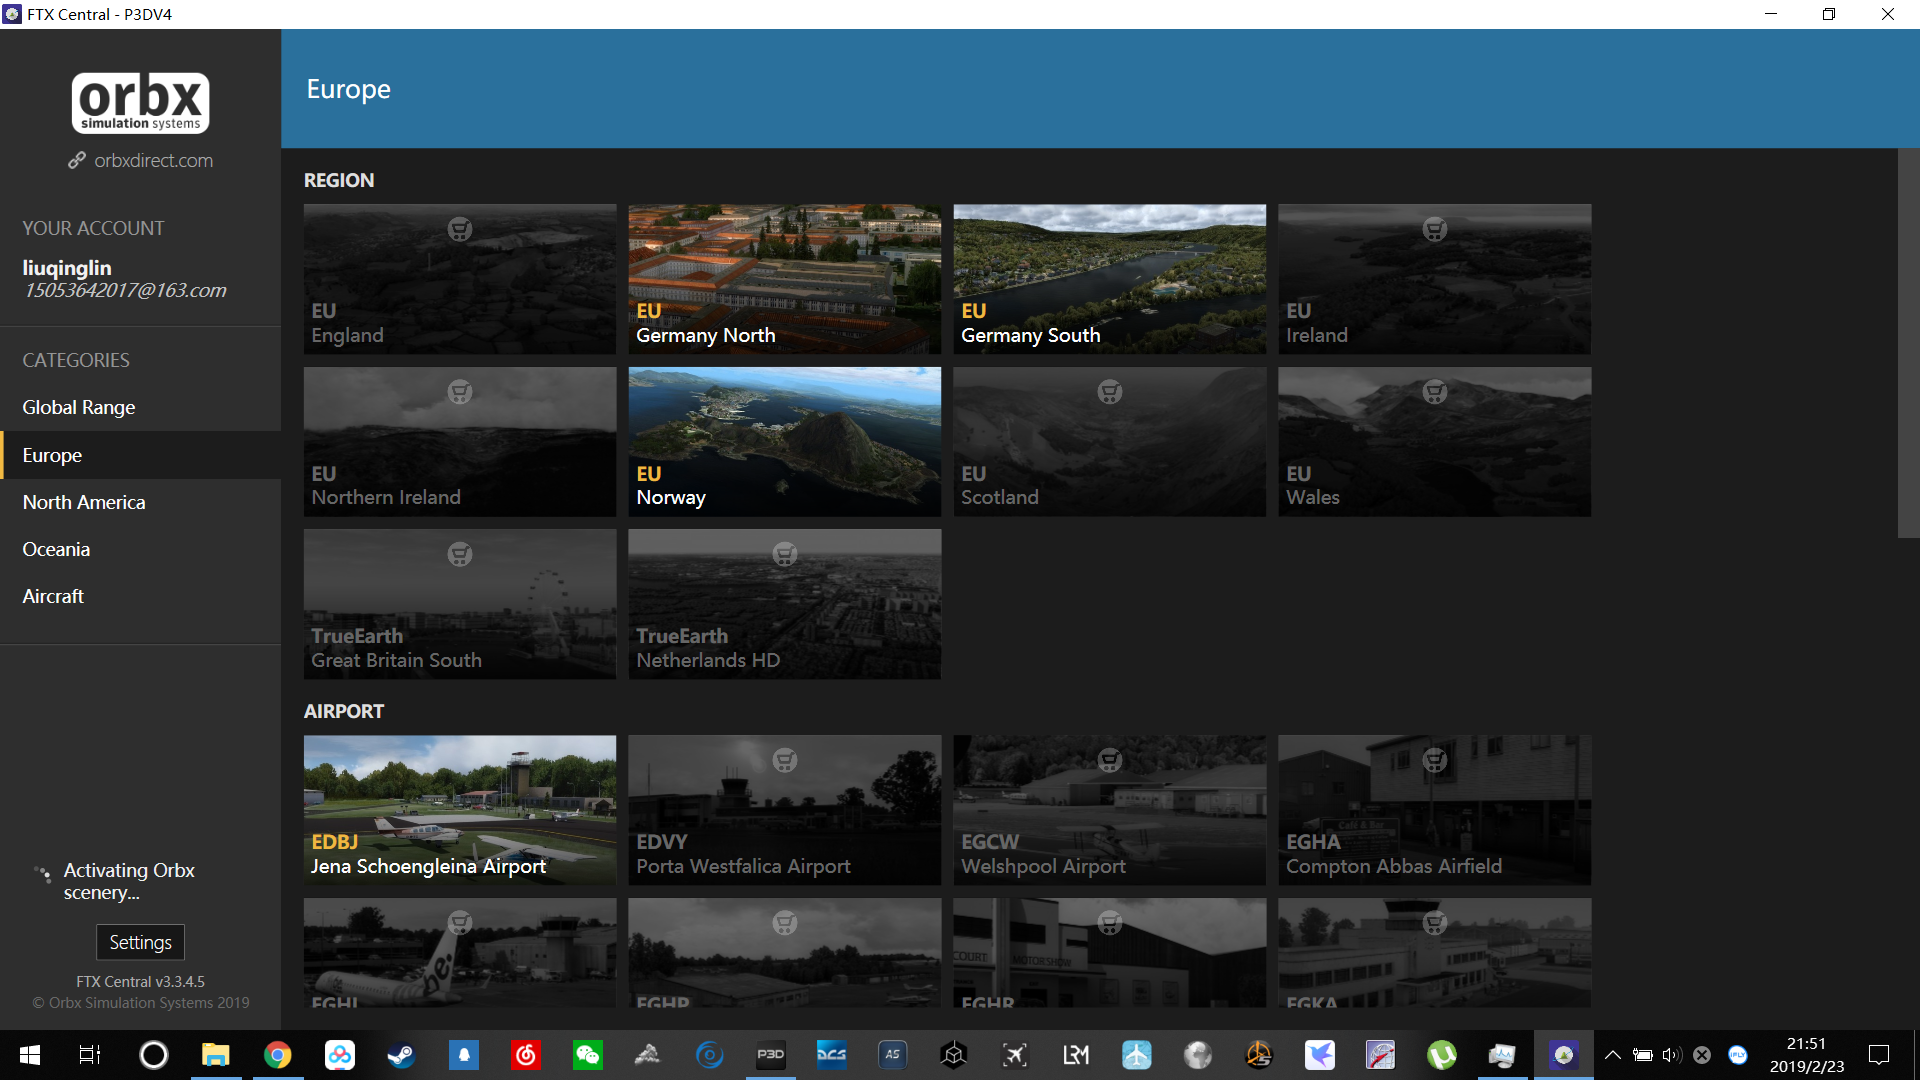Open the EU Wales region tile
Viewport: 1920px width, 1080px height.
(1435, 442)
